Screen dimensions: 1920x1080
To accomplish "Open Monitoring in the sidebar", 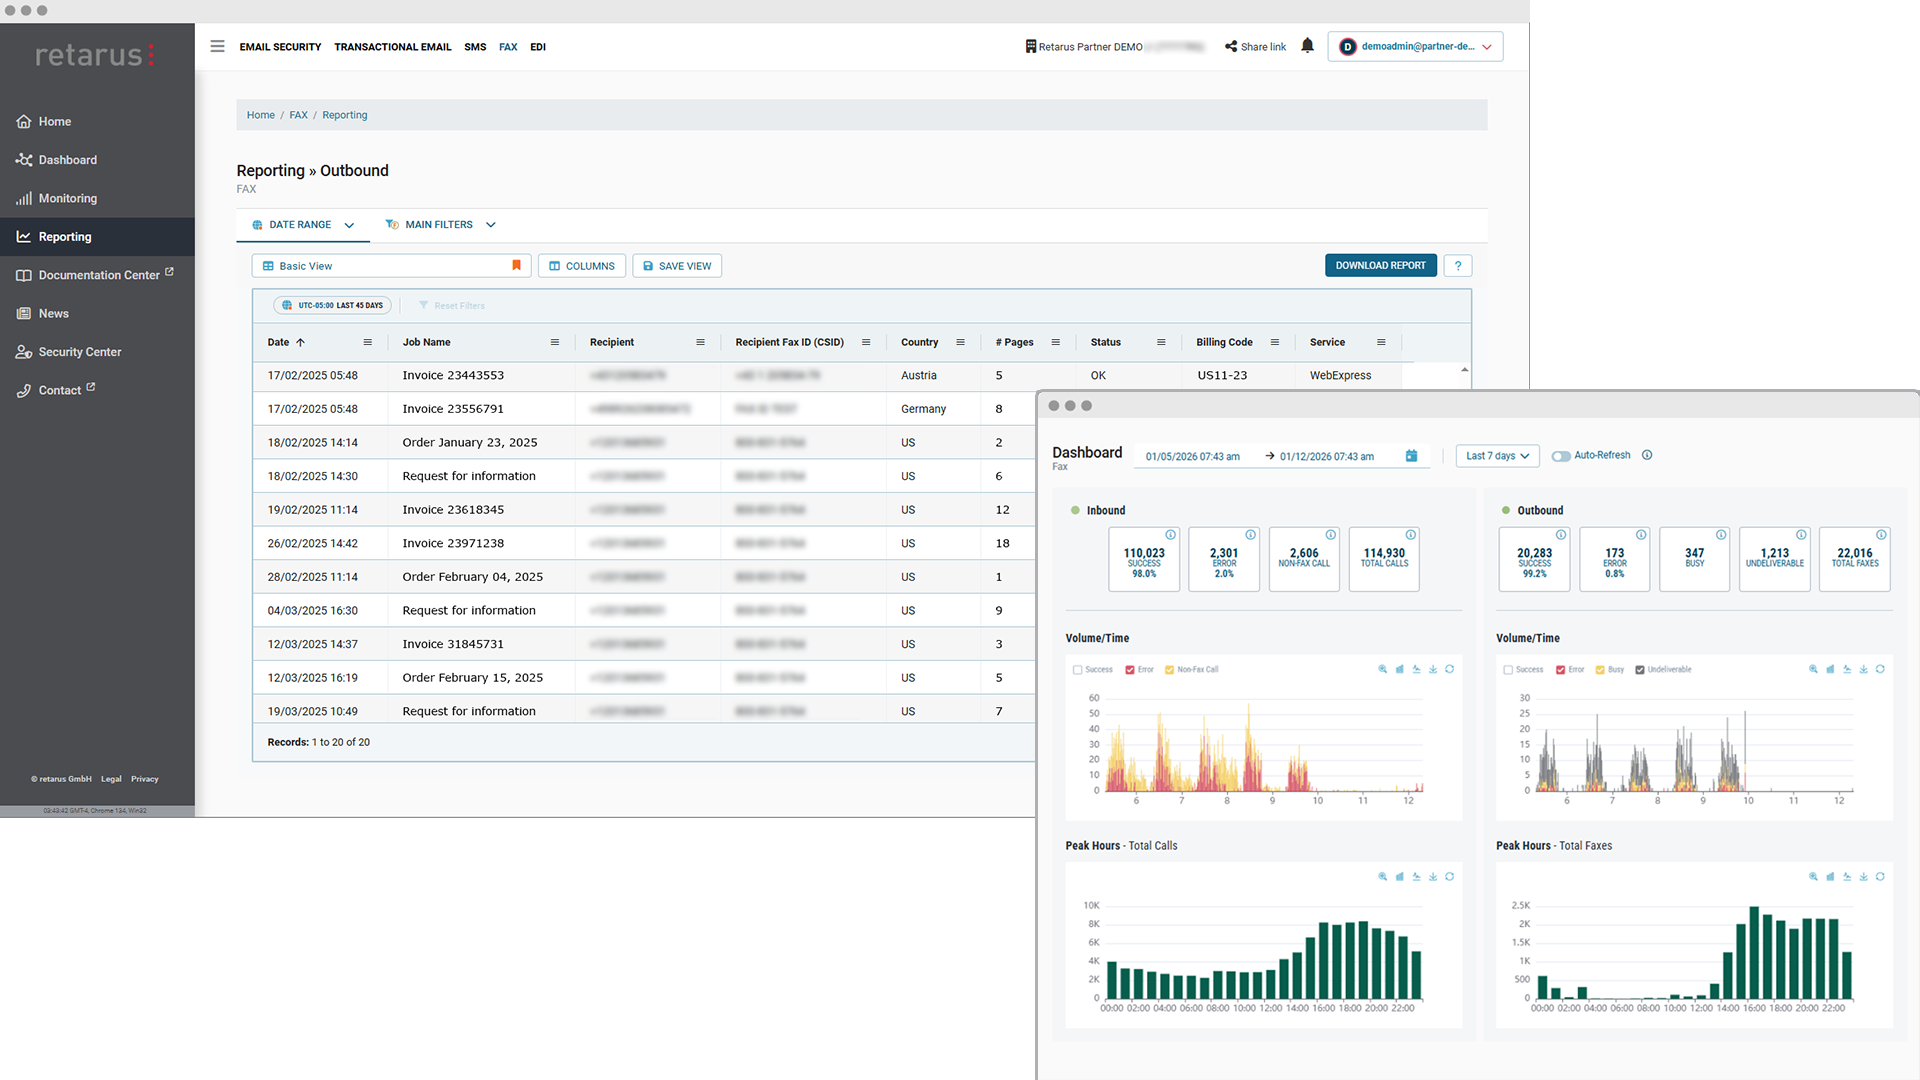I will pos(67,199).
